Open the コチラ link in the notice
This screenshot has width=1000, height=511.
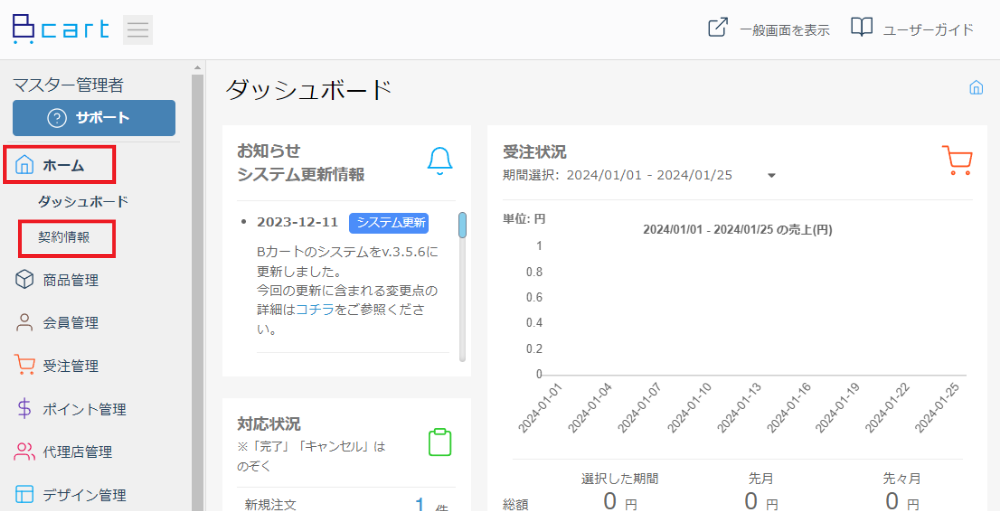(315, 311)
